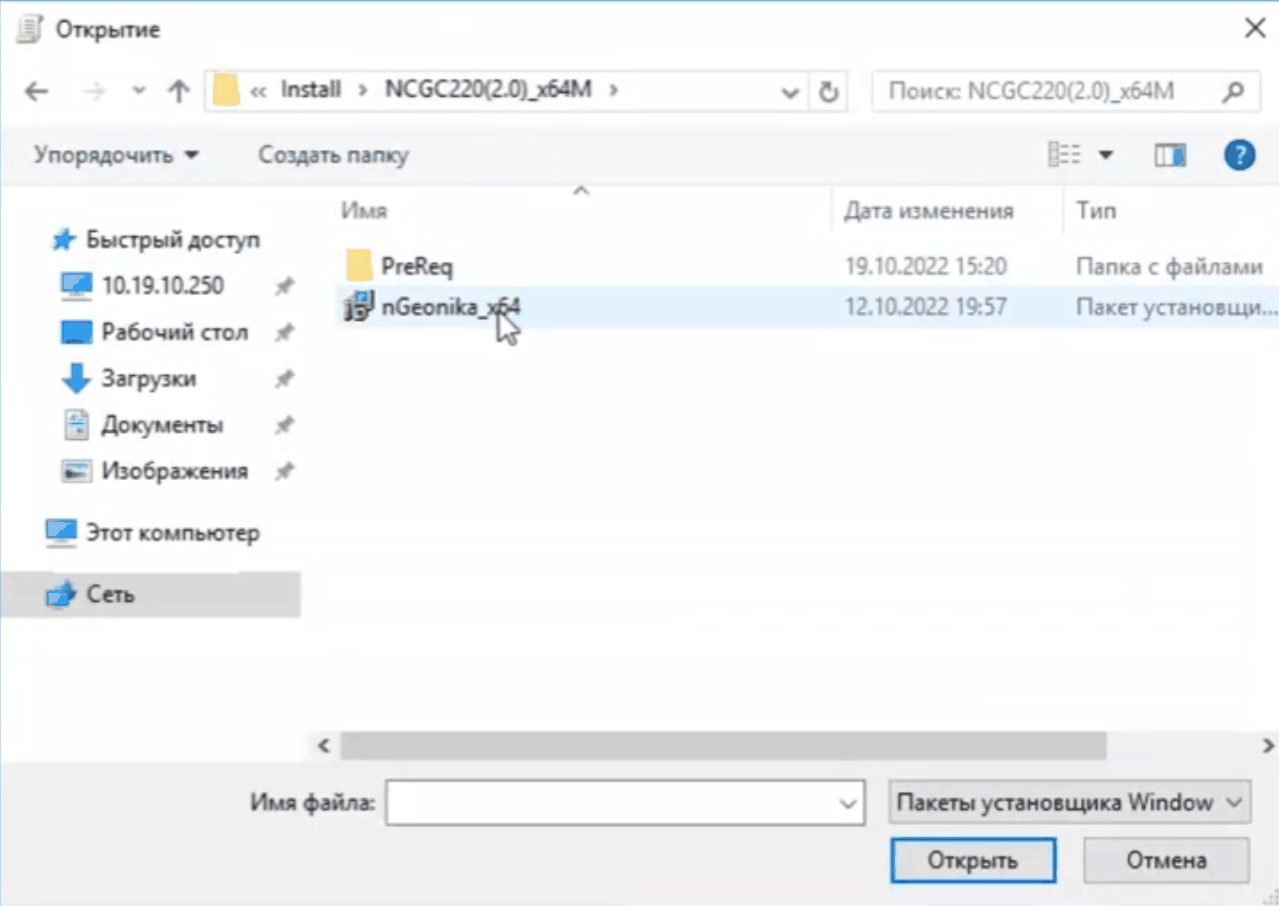
Task: Close the Открытие dialog
Action: tap(1254, 28)
